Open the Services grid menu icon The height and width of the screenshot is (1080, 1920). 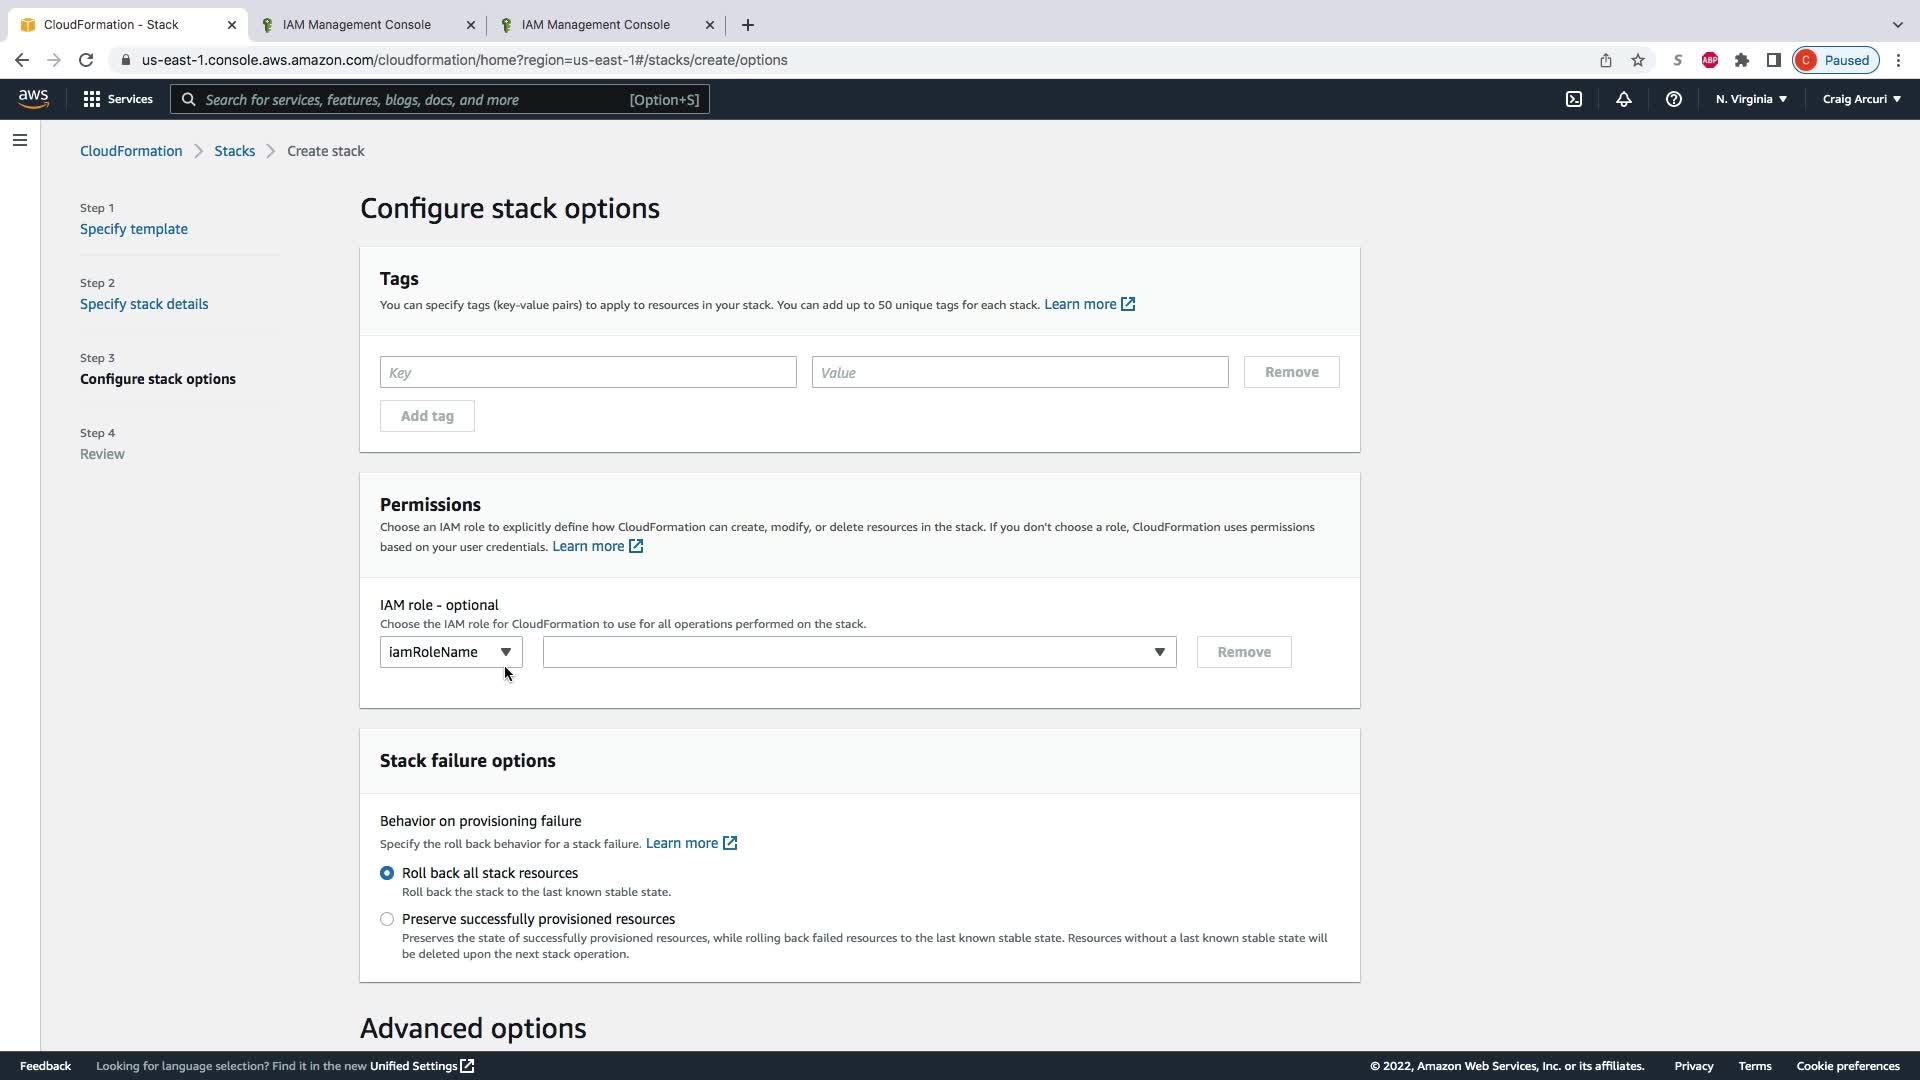[92, 99]
